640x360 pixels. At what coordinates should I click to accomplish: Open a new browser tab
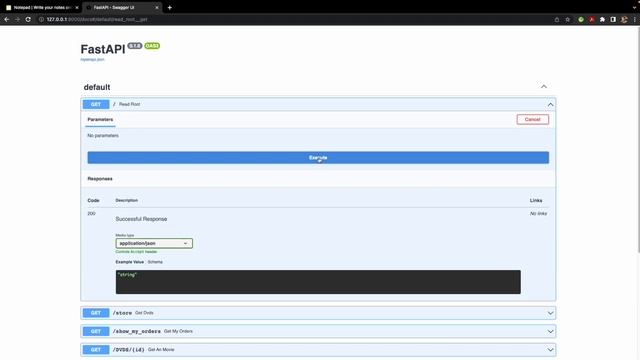[169, 7]
